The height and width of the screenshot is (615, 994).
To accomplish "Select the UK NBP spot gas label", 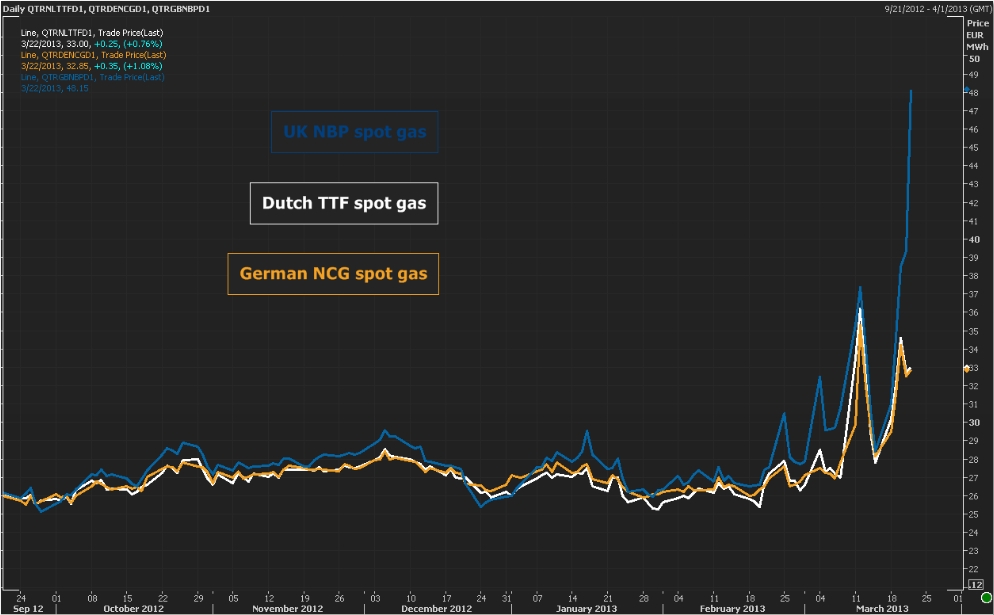I will 355,132.
